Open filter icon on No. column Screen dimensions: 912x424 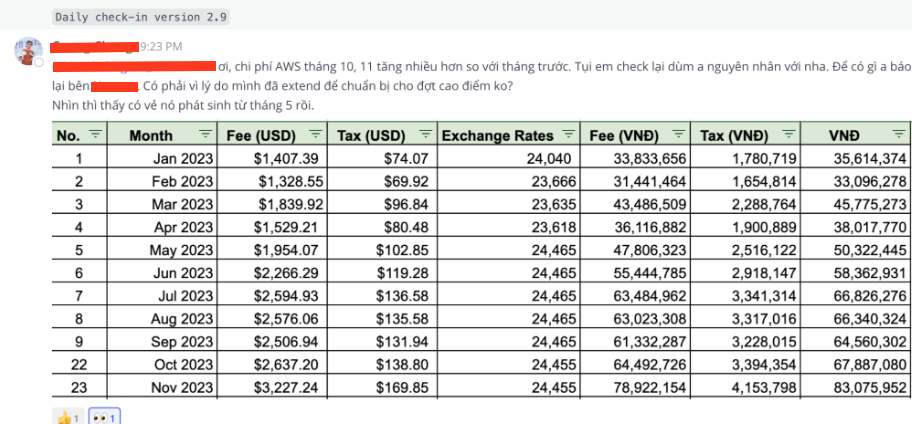95,134
